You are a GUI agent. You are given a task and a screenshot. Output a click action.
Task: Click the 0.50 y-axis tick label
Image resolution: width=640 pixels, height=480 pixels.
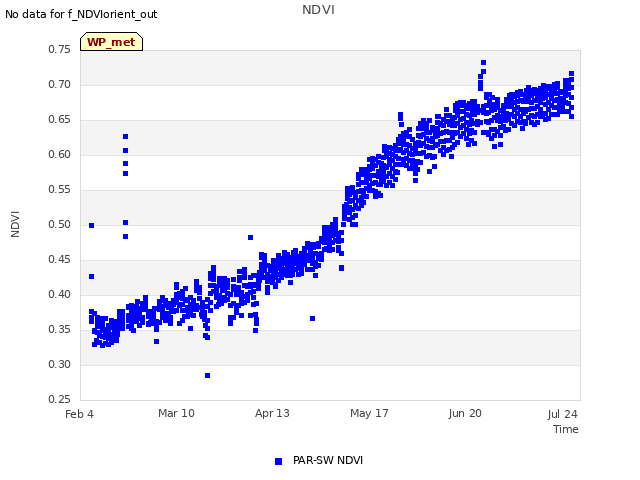pyautogui.click(x=59, y=224)
